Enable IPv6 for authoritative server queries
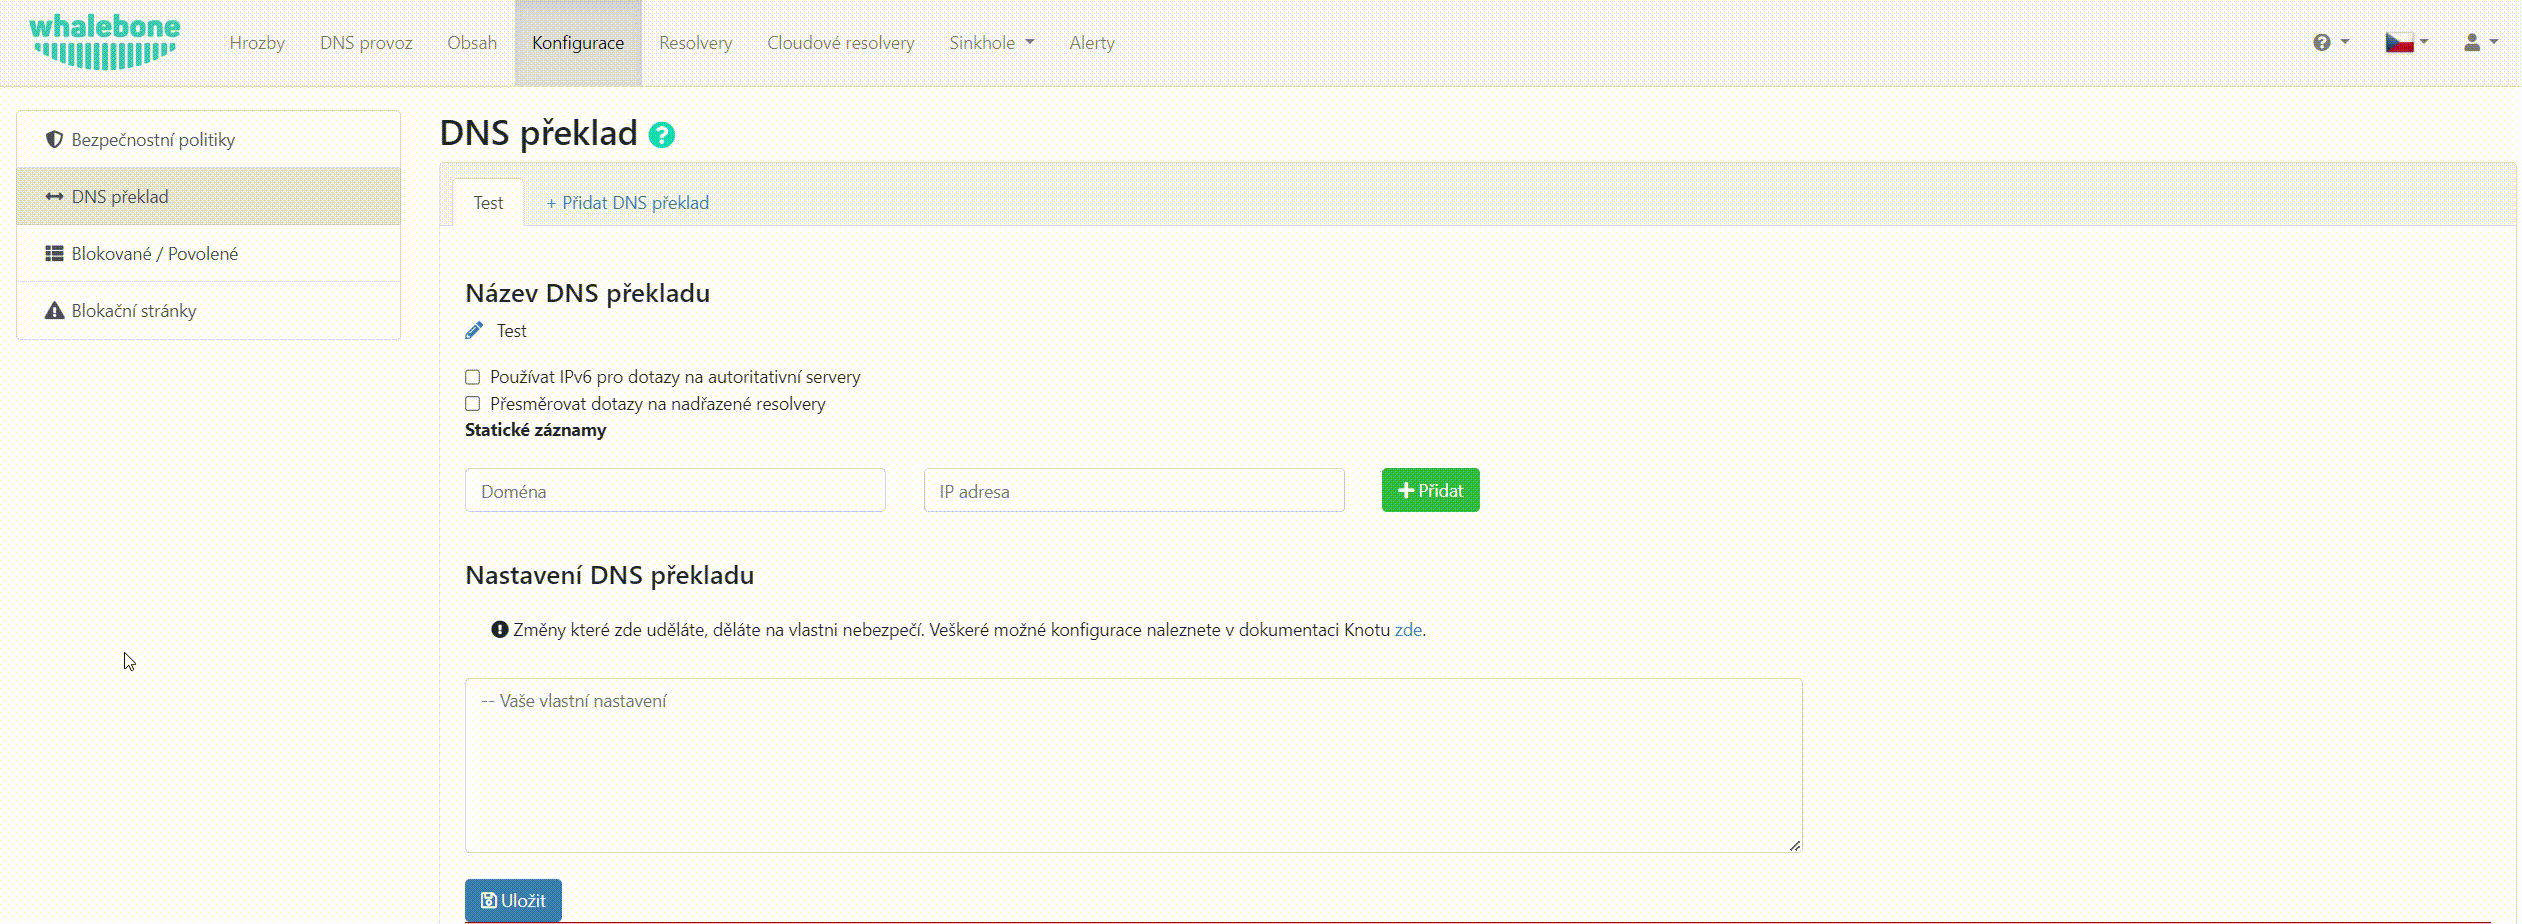Image resolution: width=2522 pixels, height=924 pixels. click(x=472, y=377)
